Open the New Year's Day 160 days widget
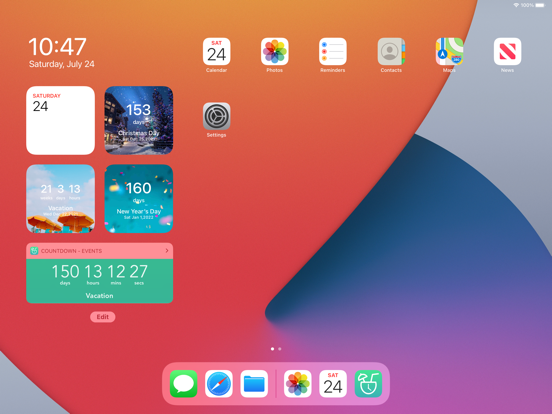Image resolution: width=552 pixels, height=414 pixels. click(x=139, y=199)
